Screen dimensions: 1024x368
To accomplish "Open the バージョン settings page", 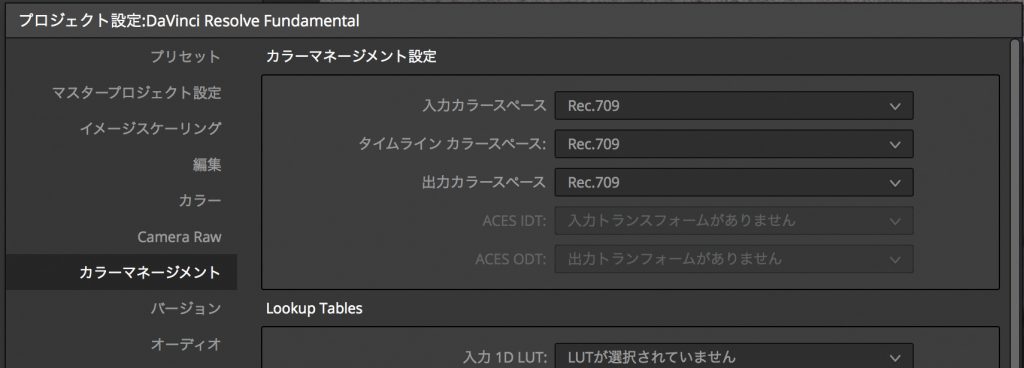I will coord(185,308).
